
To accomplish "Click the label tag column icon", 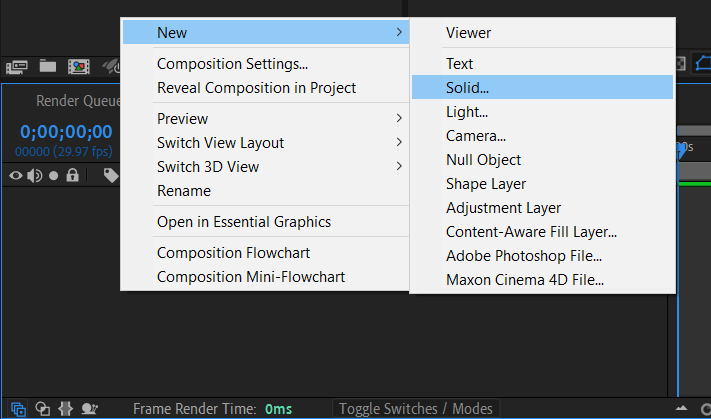I will pyautogui.click(x=110, y=176).
